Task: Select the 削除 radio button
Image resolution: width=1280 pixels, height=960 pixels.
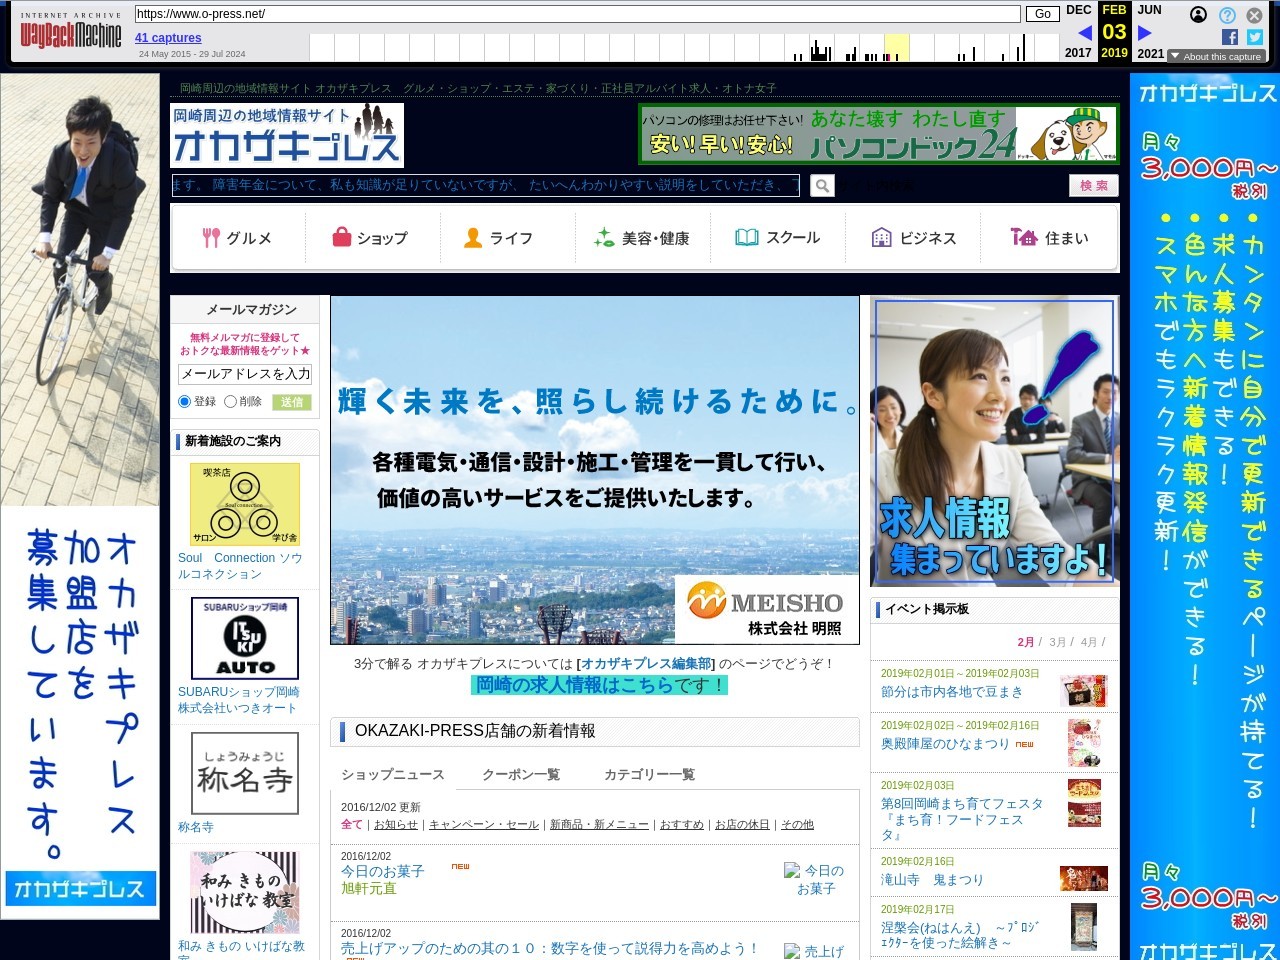Action: (x=230, y=401)
